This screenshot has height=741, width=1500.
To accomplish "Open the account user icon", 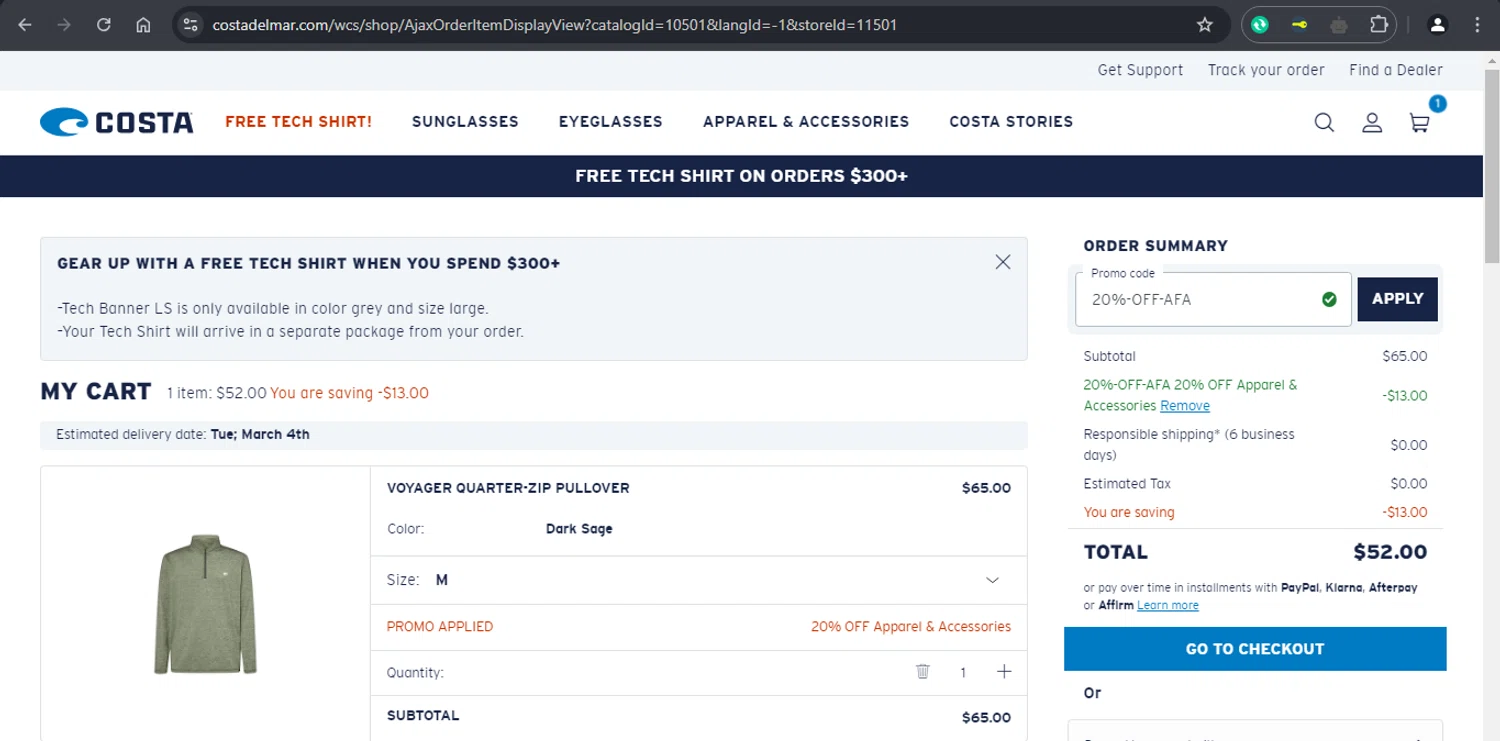I will coord(1372,122).
